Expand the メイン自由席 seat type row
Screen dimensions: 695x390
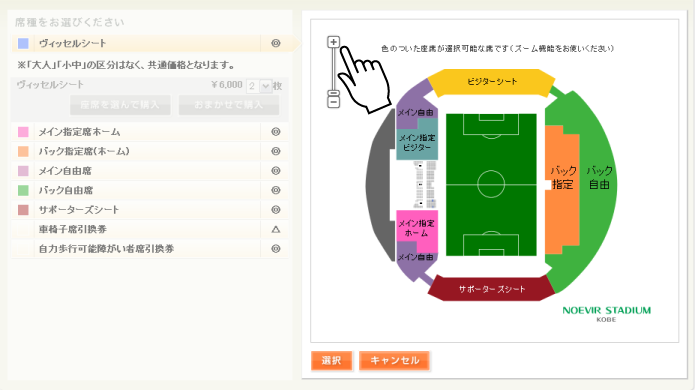point(150,171)
